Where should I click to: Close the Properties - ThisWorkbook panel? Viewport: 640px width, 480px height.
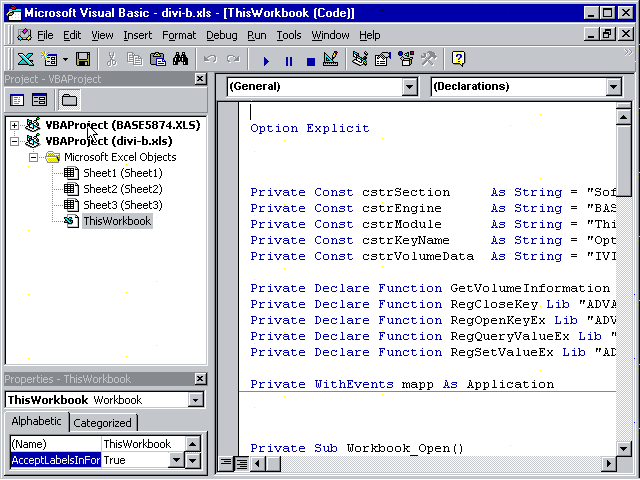[200, 379]
